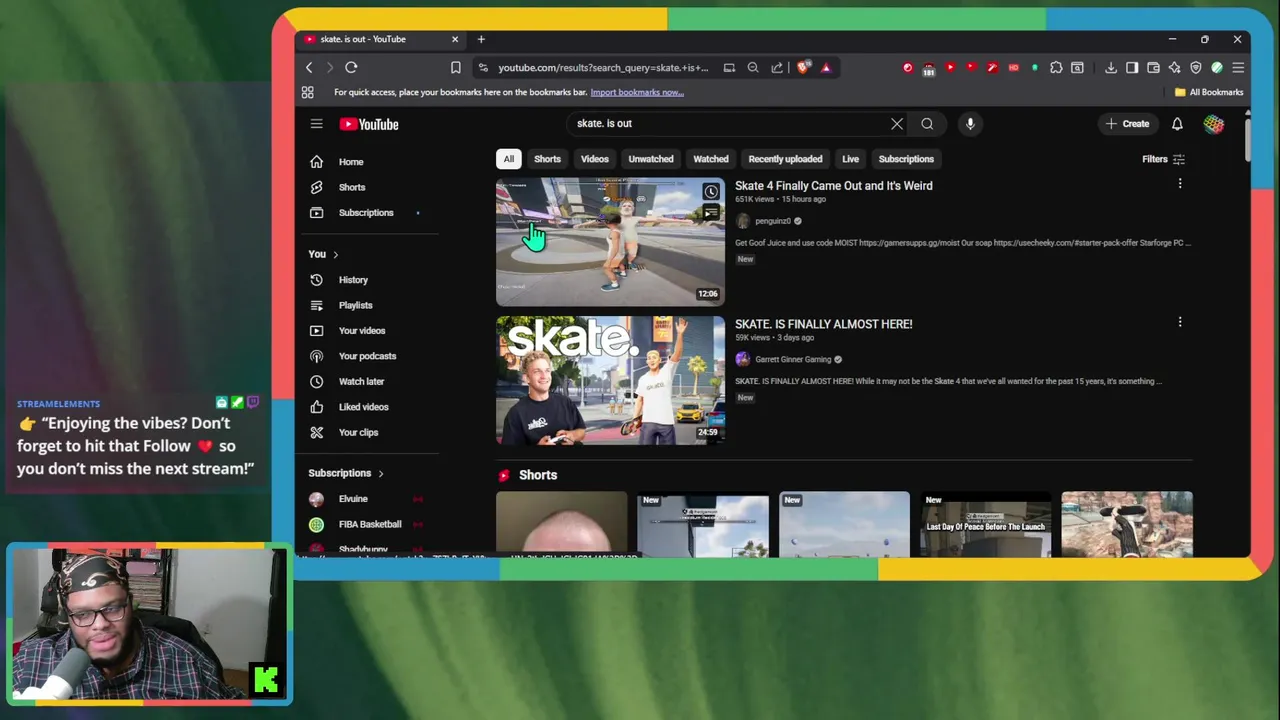1280x720 pixels.
Task: Play the Skate 4 video thumbnail
Action: (610, 242)
